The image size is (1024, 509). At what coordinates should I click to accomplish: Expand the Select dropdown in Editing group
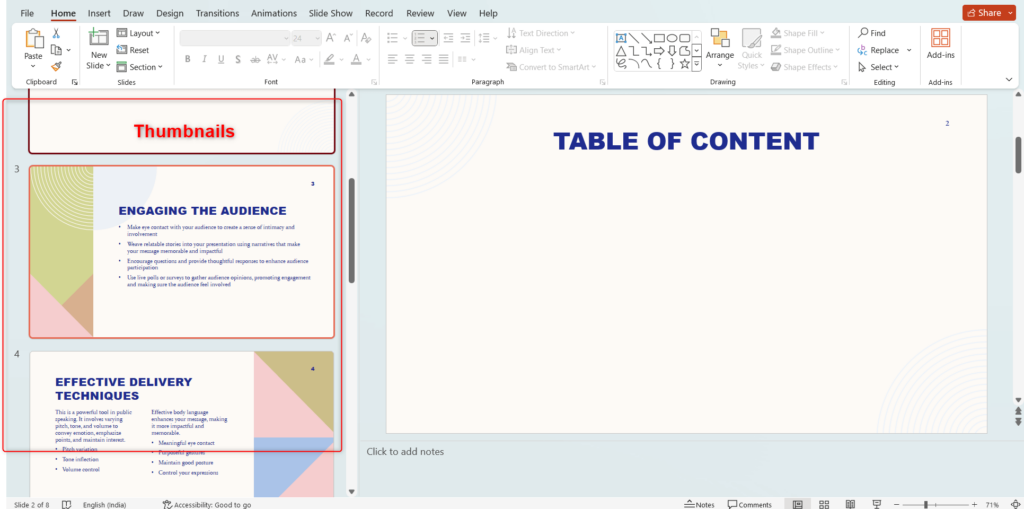pos(877,67)
